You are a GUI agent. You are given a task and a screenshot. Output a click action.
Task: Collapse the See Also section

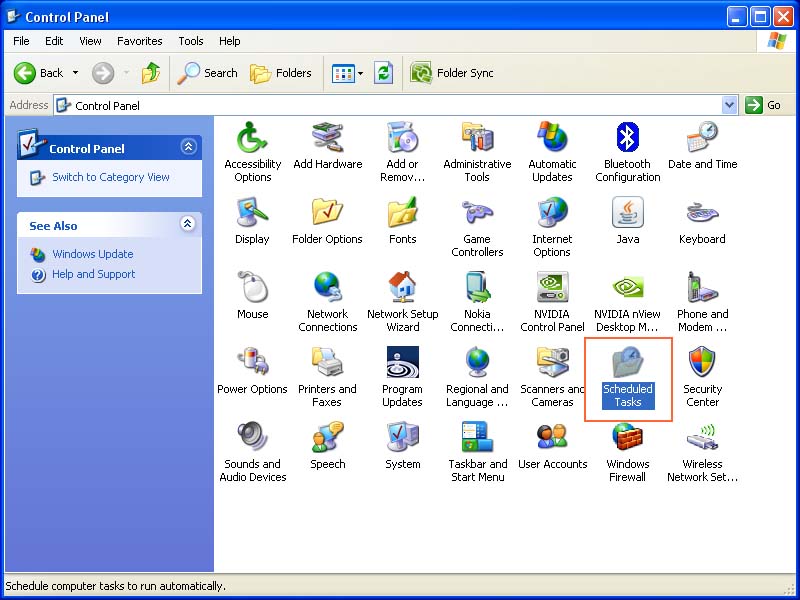pos(188,223)
